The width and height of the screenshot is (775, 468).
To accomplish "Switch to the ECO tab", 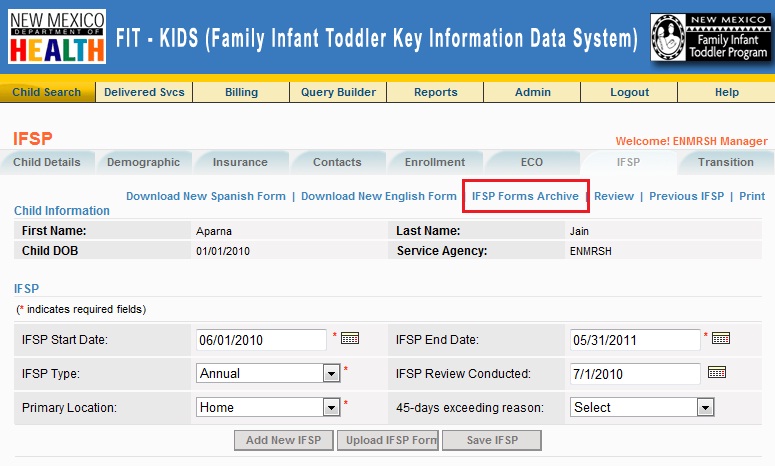I will (x=532, y=163).
